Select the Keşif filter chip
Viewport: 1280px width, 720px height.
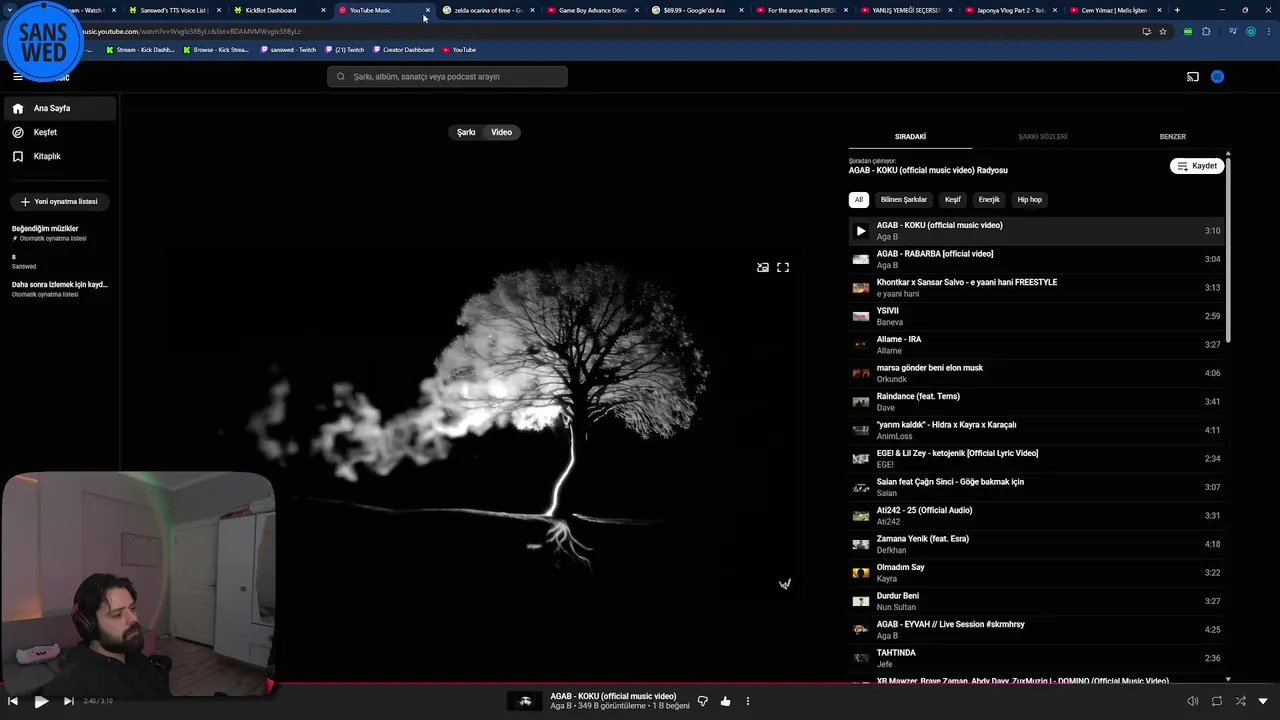(953, 199)
